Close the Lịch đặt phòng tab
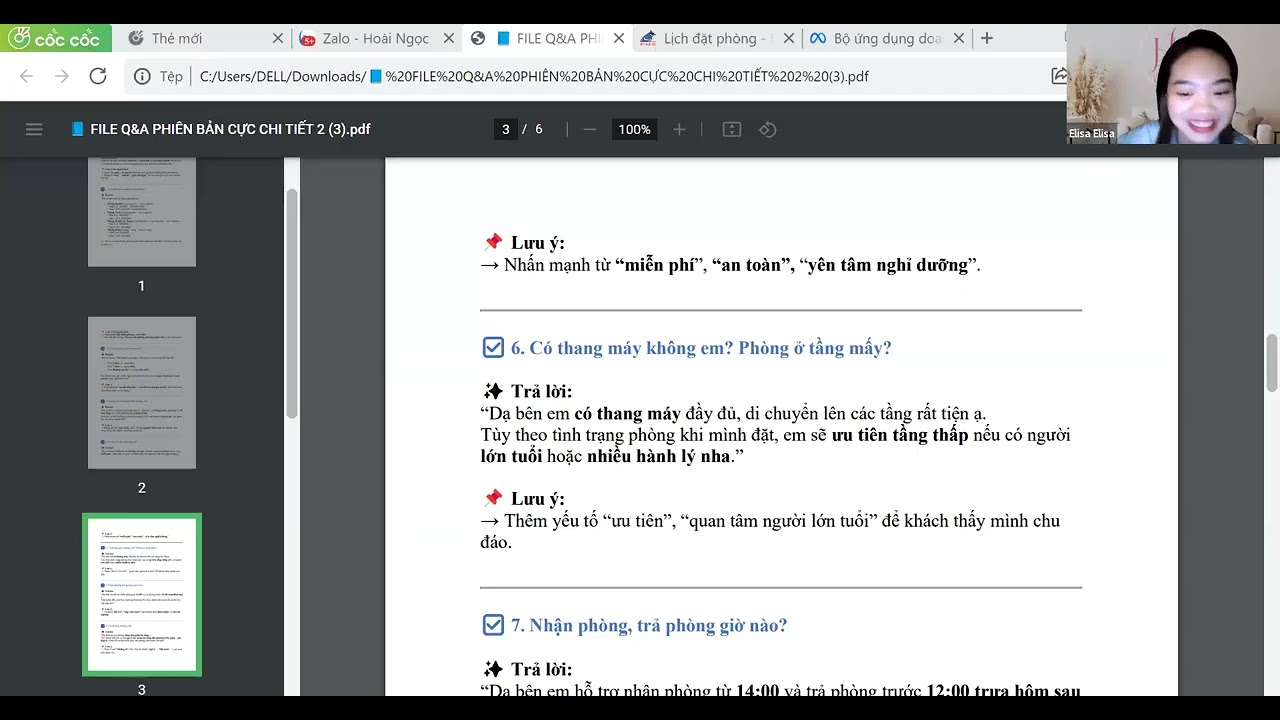Screen dimensions: 1280x720 tap(789, 38)
